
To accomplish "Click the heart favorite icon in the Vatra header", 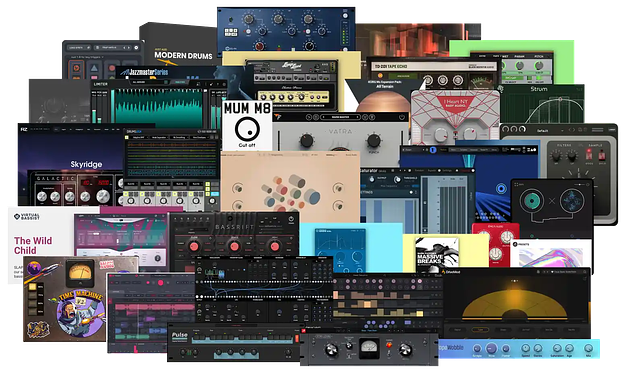I will (x=402, y=117).
